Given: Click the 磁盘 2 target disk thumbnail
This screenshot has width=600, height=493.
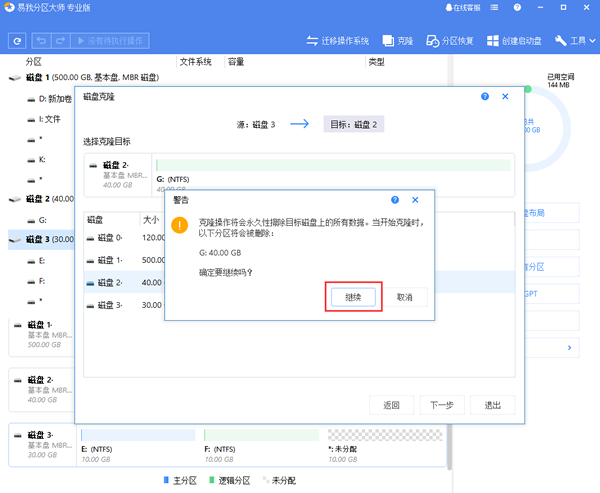Looking at the screenshot, I should coord(118,175).
